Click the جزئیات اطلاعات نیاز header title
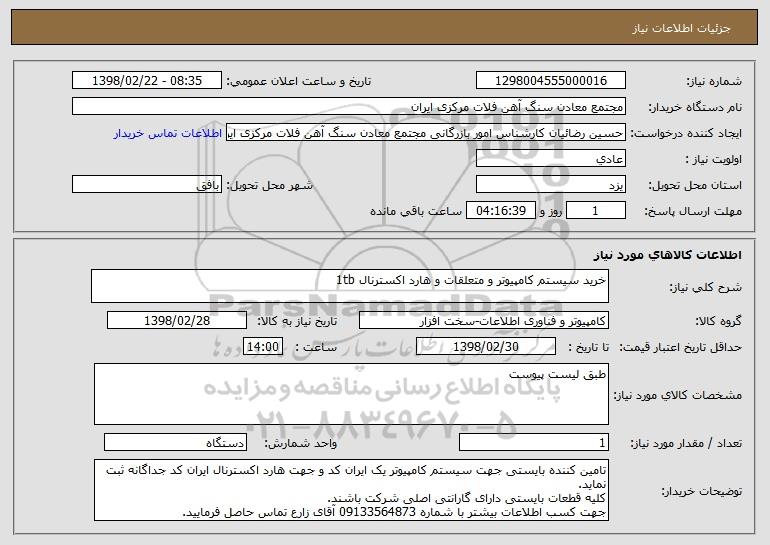 pos(681,28)
